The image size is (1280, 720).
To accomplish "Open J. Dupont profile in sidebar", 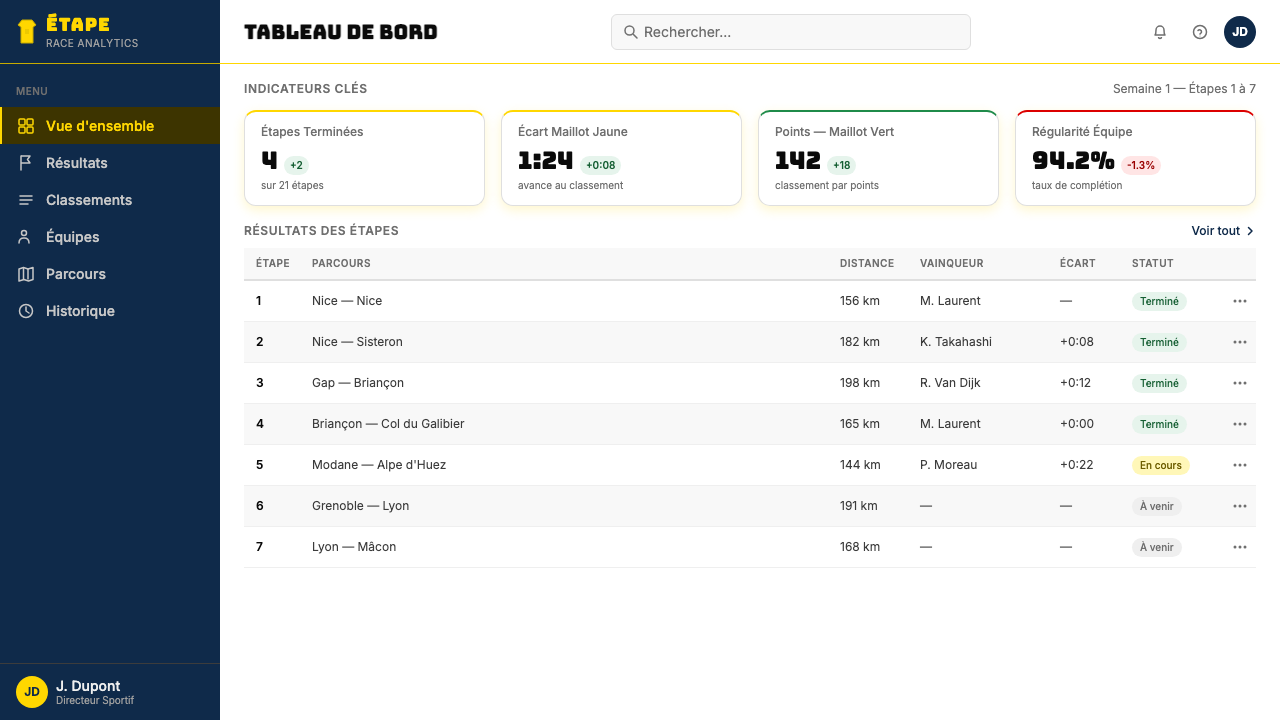I will tap(110, 692).
